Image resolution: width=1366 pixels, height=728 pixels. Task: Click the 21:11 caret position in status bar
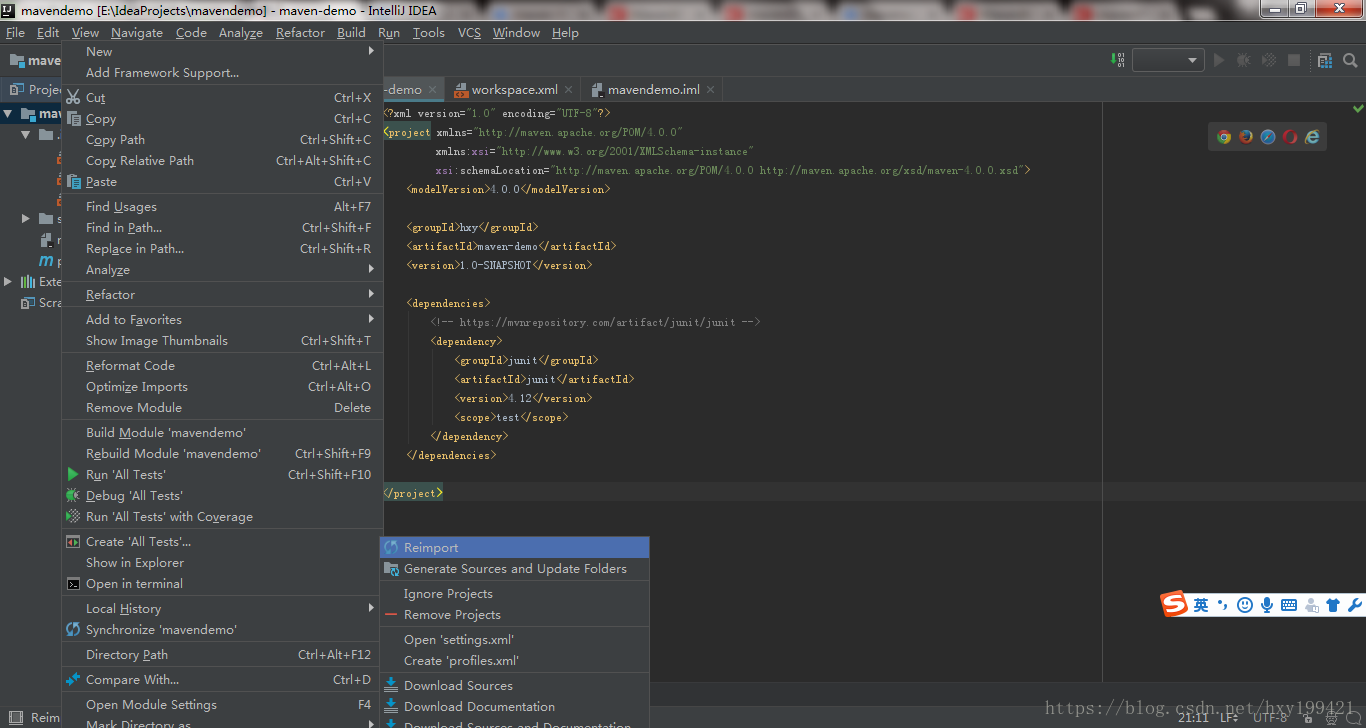click(1193, 717)
